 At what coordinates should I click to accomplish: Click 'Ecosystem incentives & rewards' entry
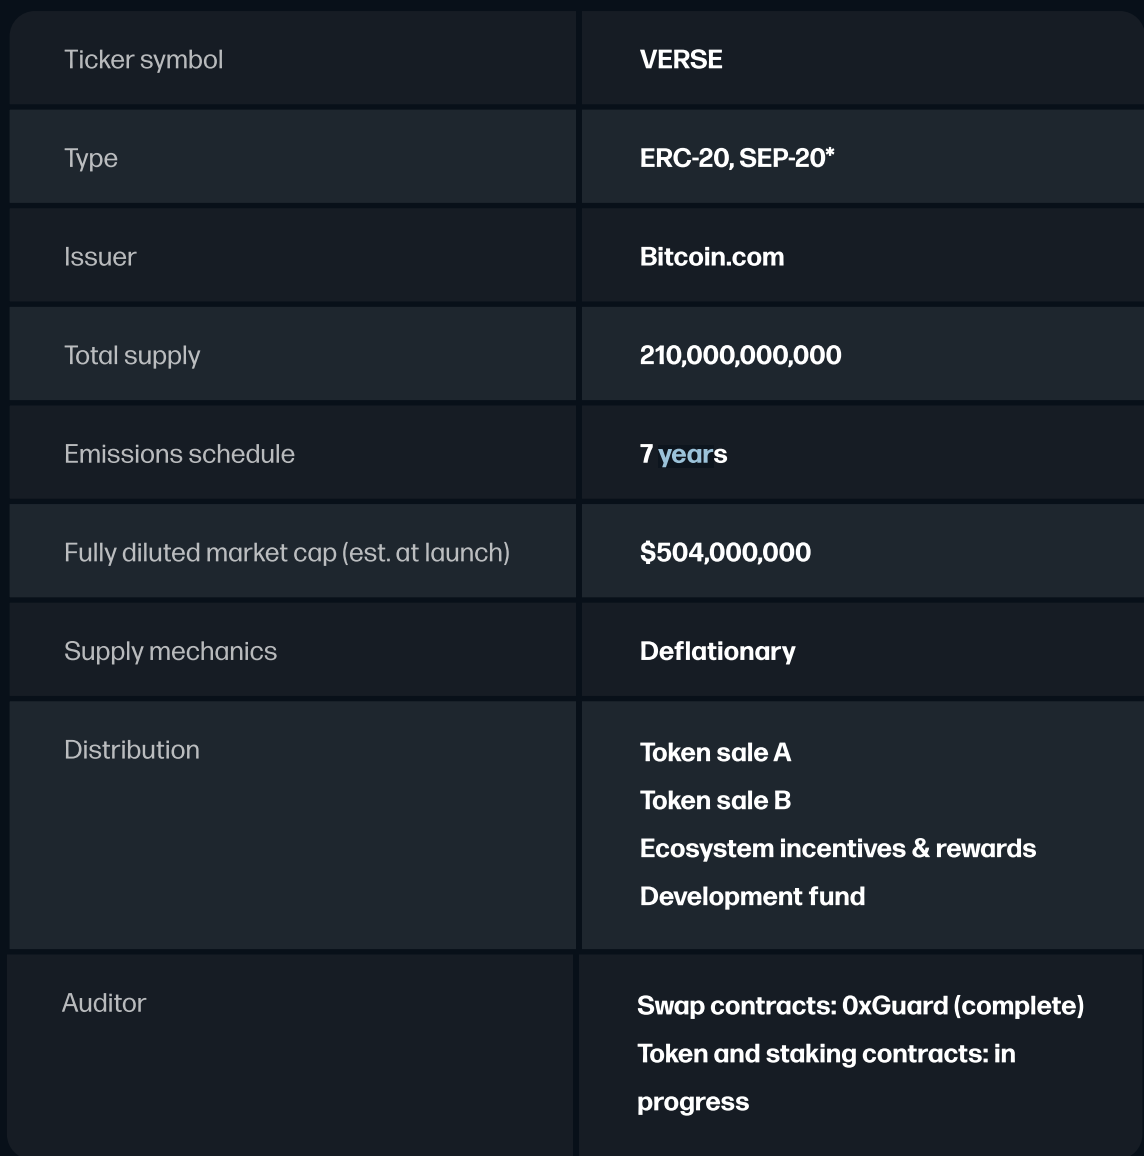coord(838,849)
